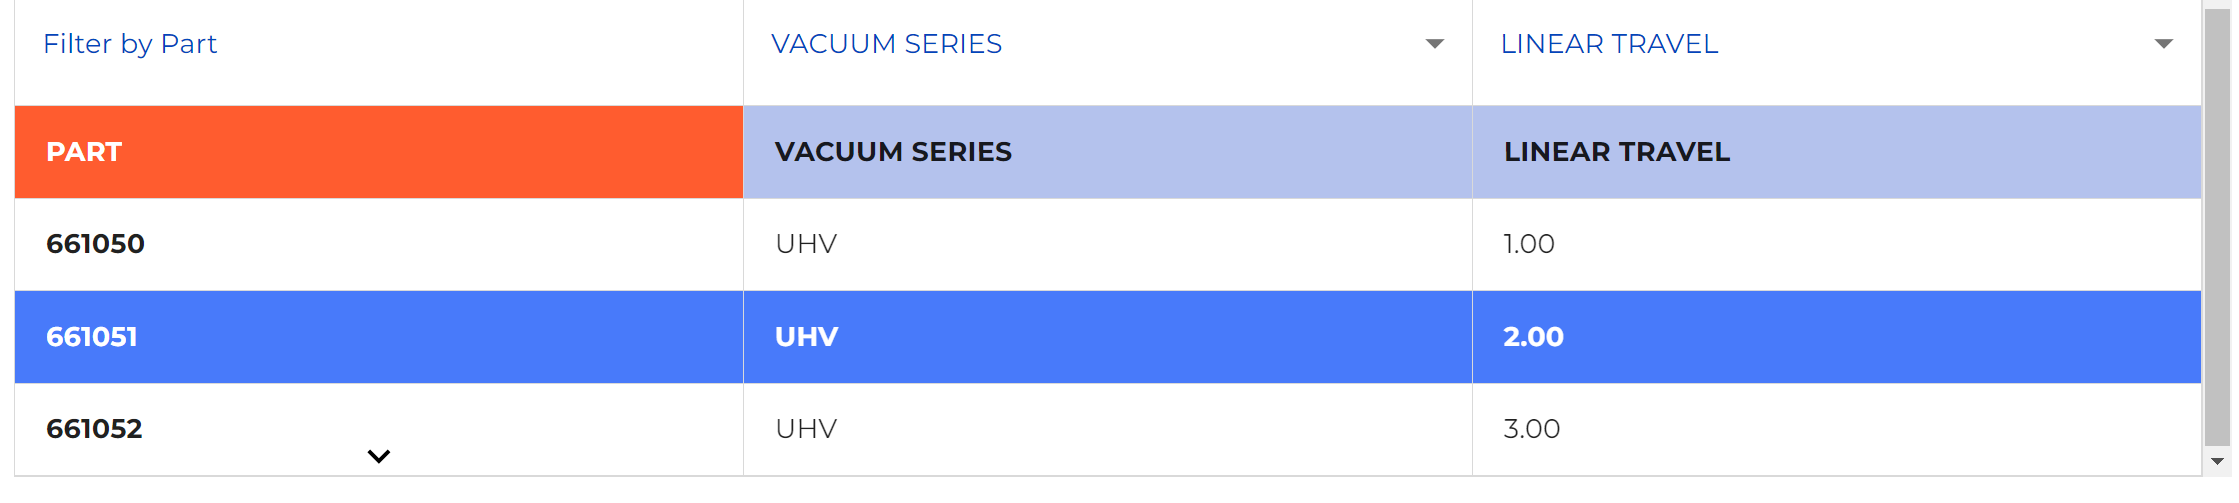Click UHV cell in highlighted row

point(806,337)
